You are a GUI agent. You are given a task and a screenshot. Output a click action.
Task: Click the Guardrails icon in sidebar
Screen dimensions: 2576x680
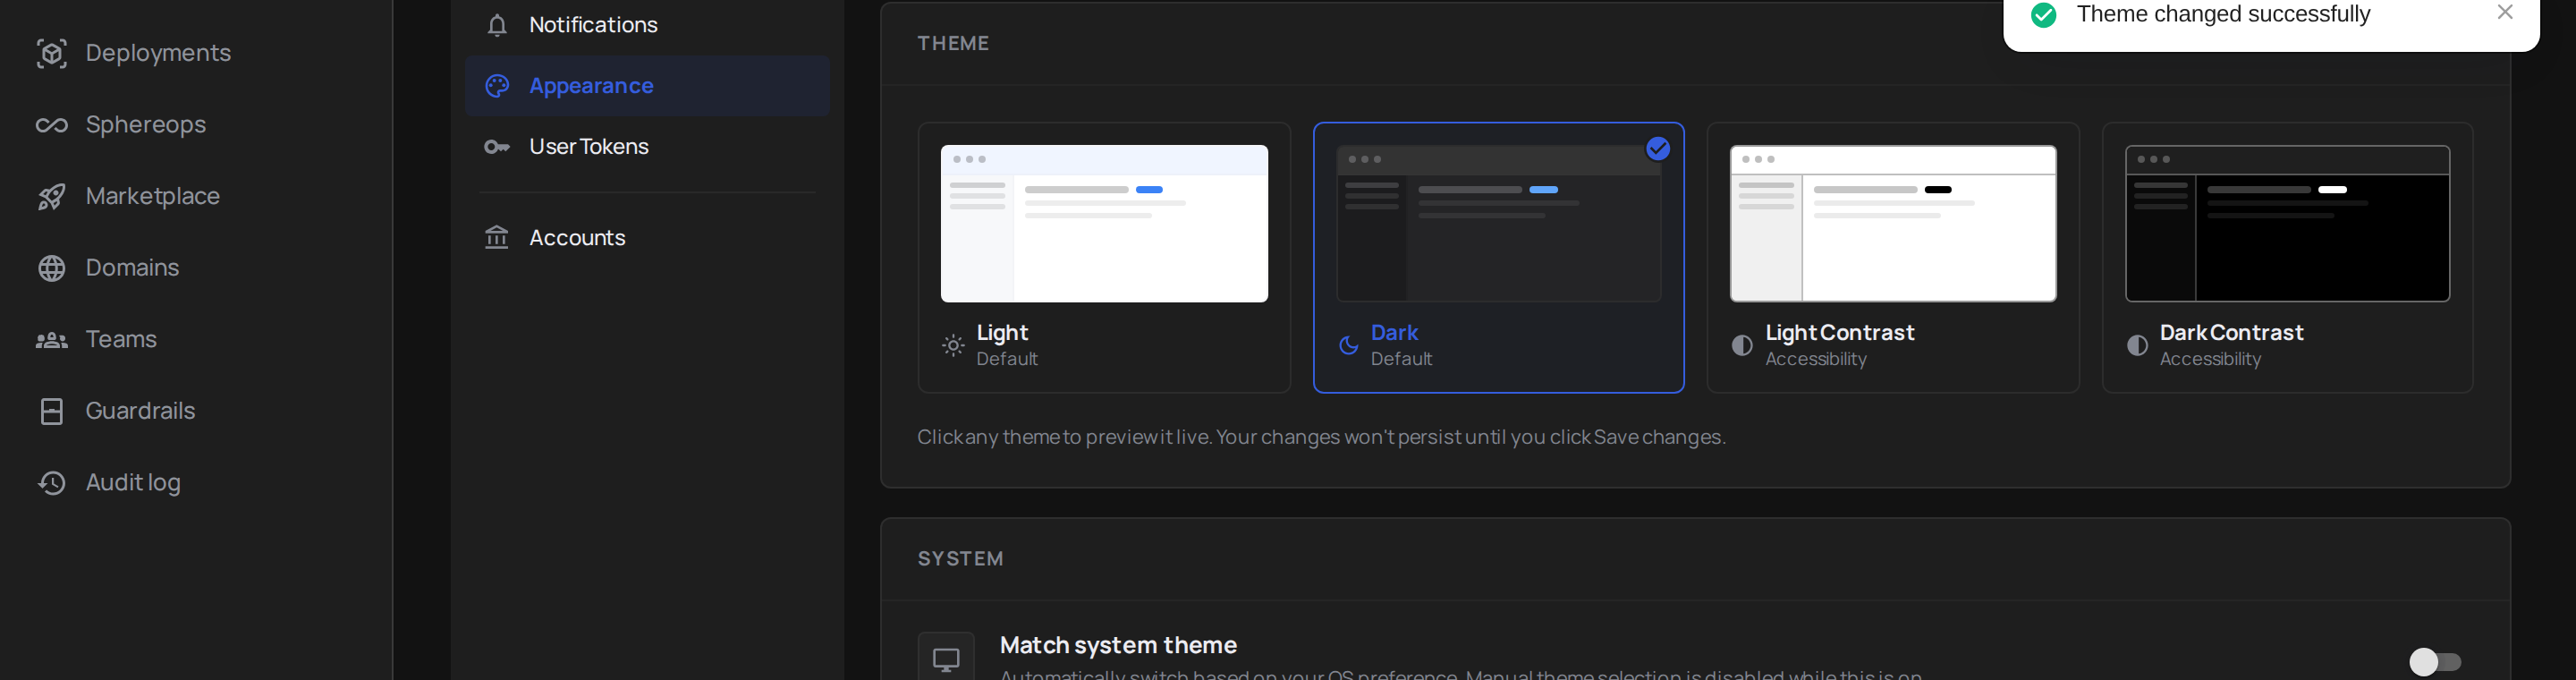pos(52,411)
